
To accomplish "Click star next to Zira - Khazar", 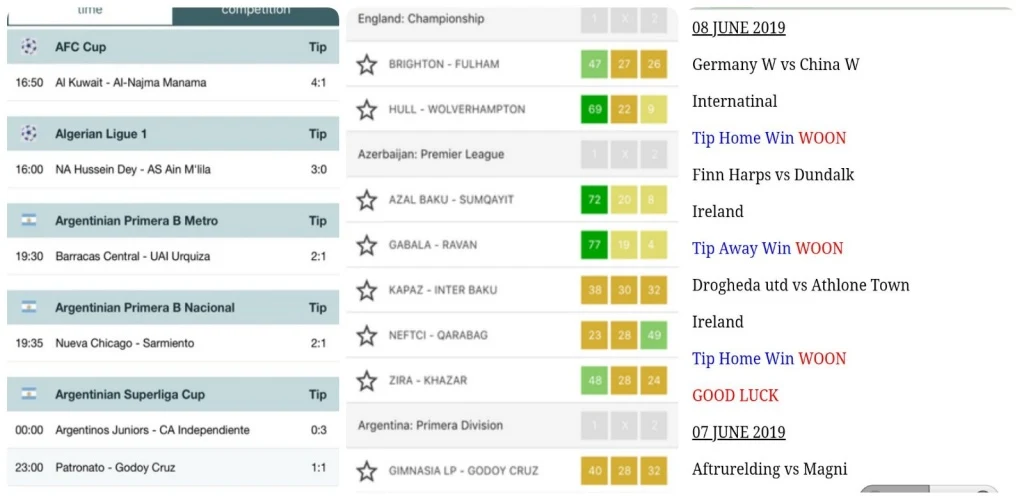I will pos(367,380).
